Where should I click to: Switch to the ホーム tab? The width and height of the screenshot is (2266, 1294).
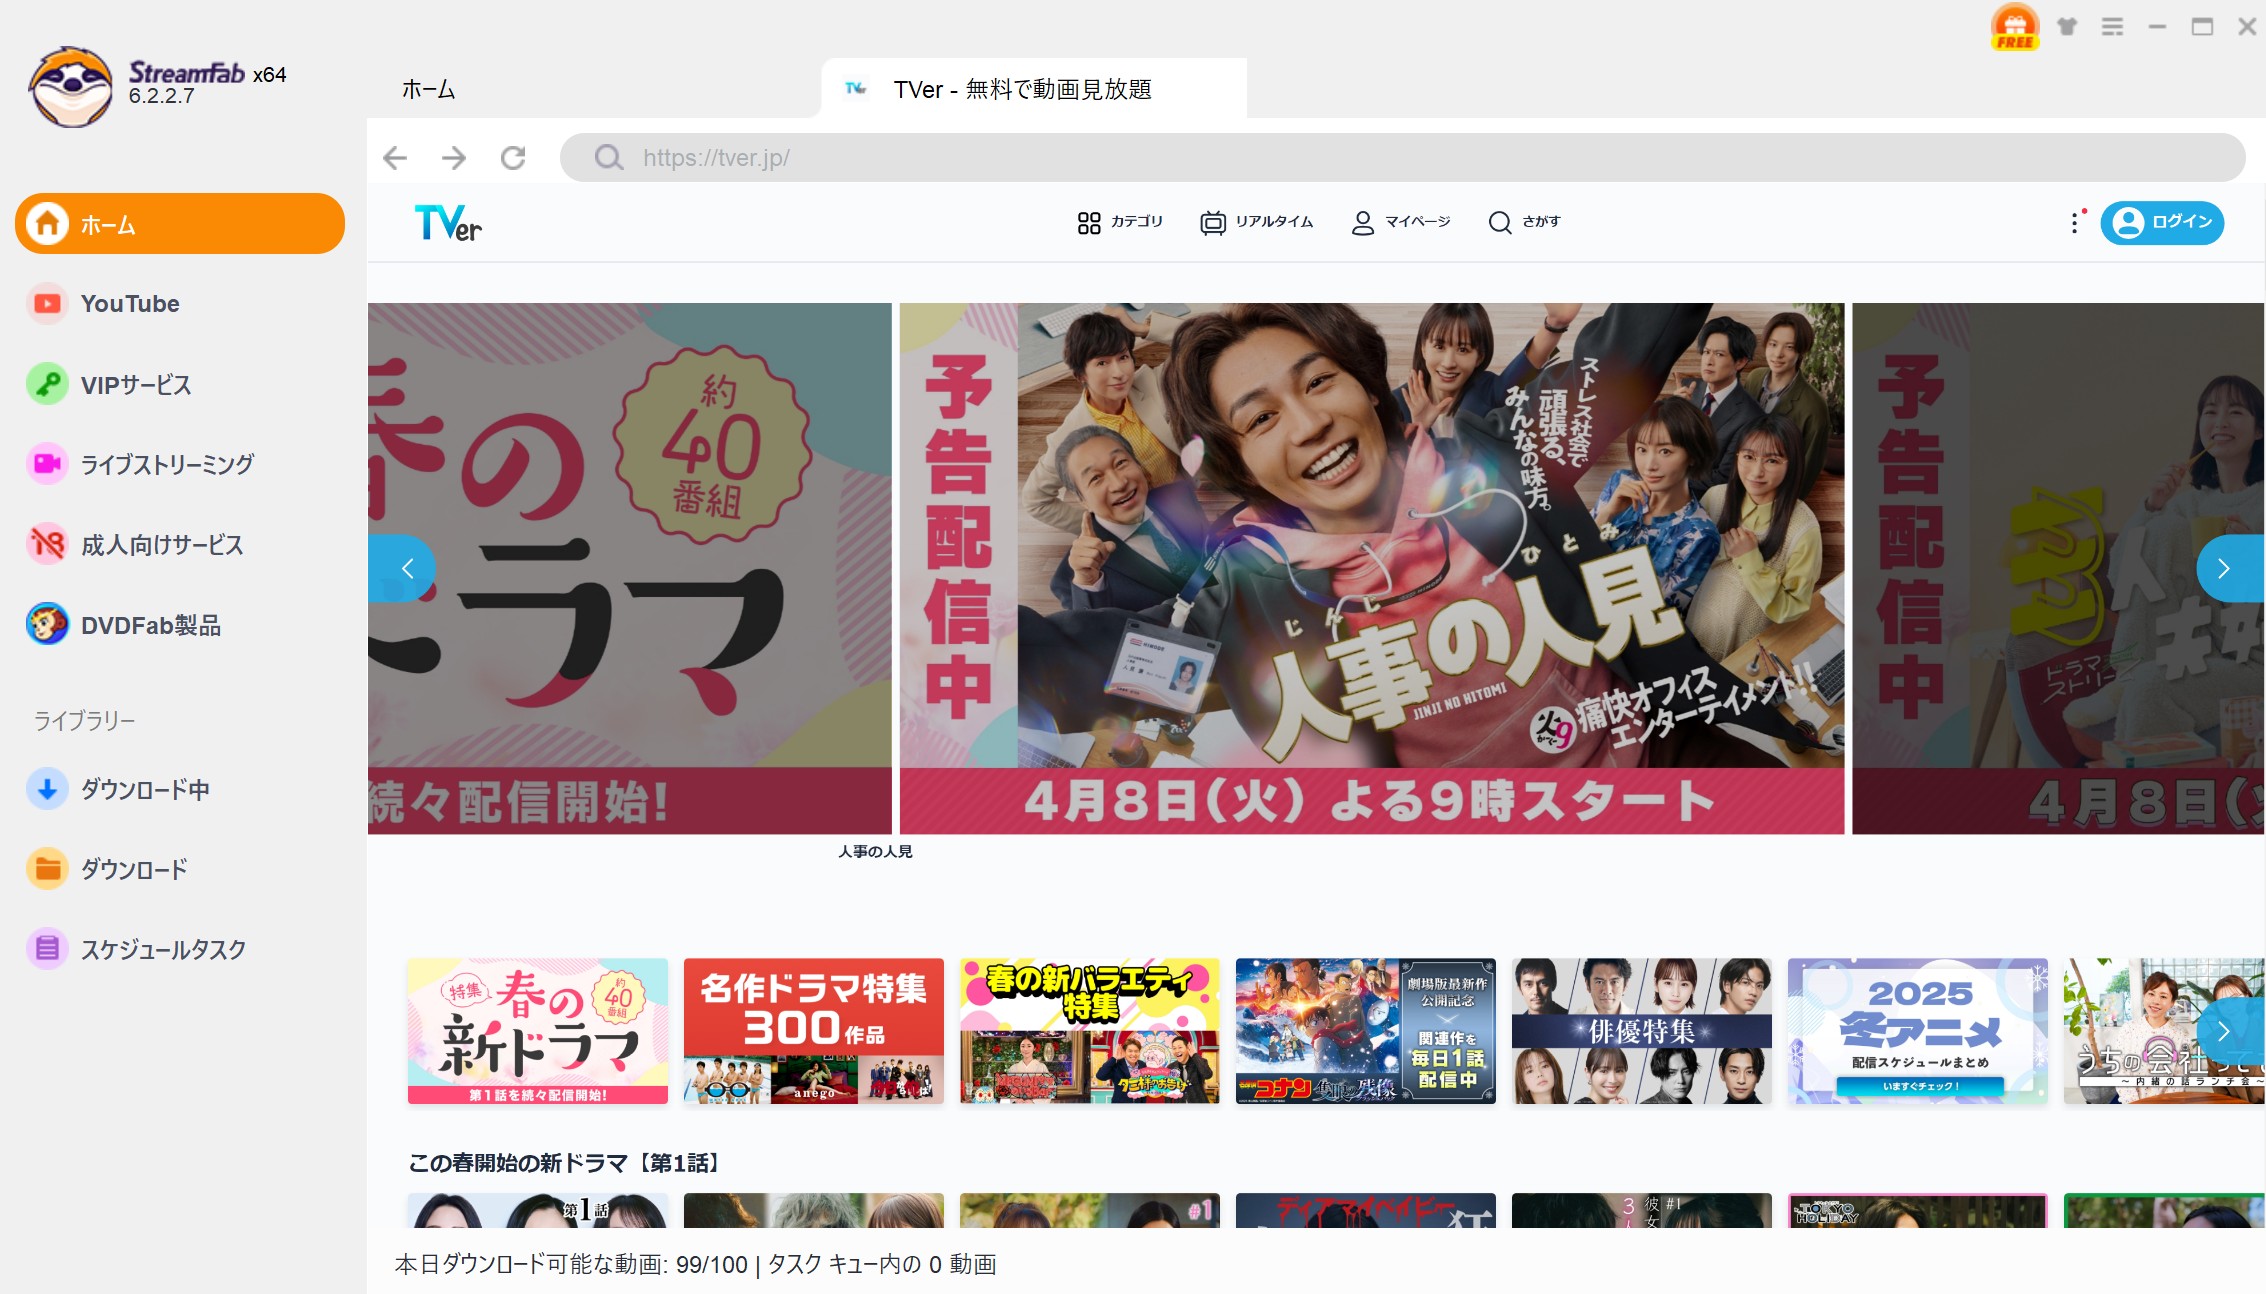pyautogui.click(x=428, y=90)
